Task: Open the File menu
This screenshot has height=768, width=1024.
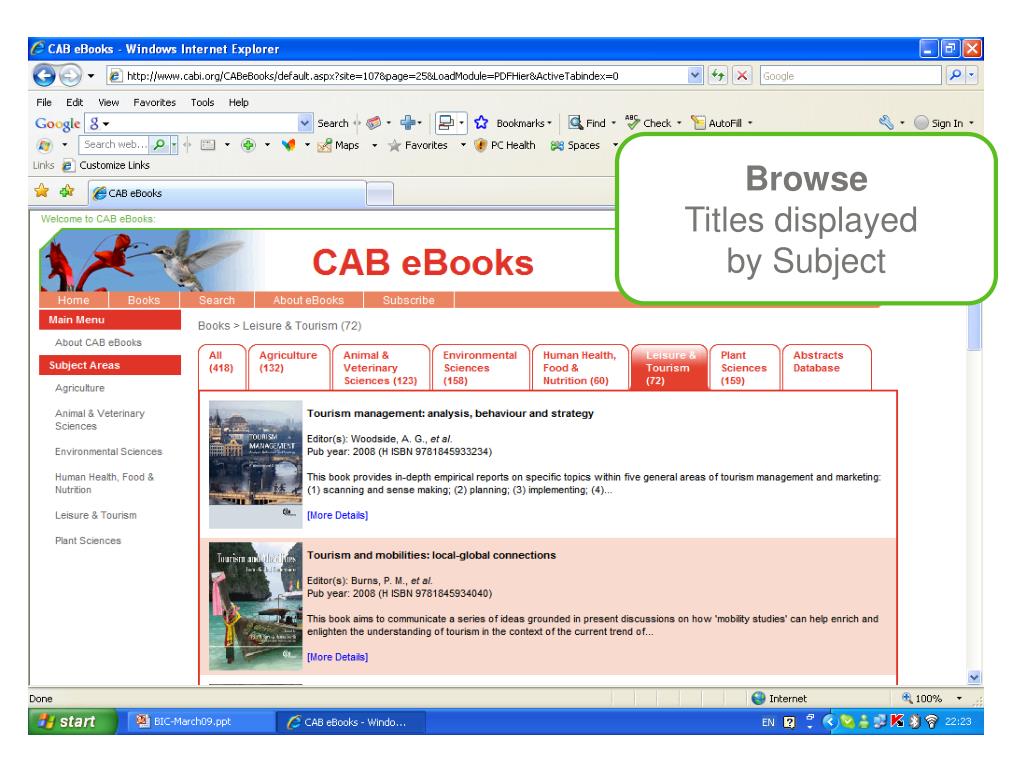Action: pyautogui.click(x=44, y=102)
